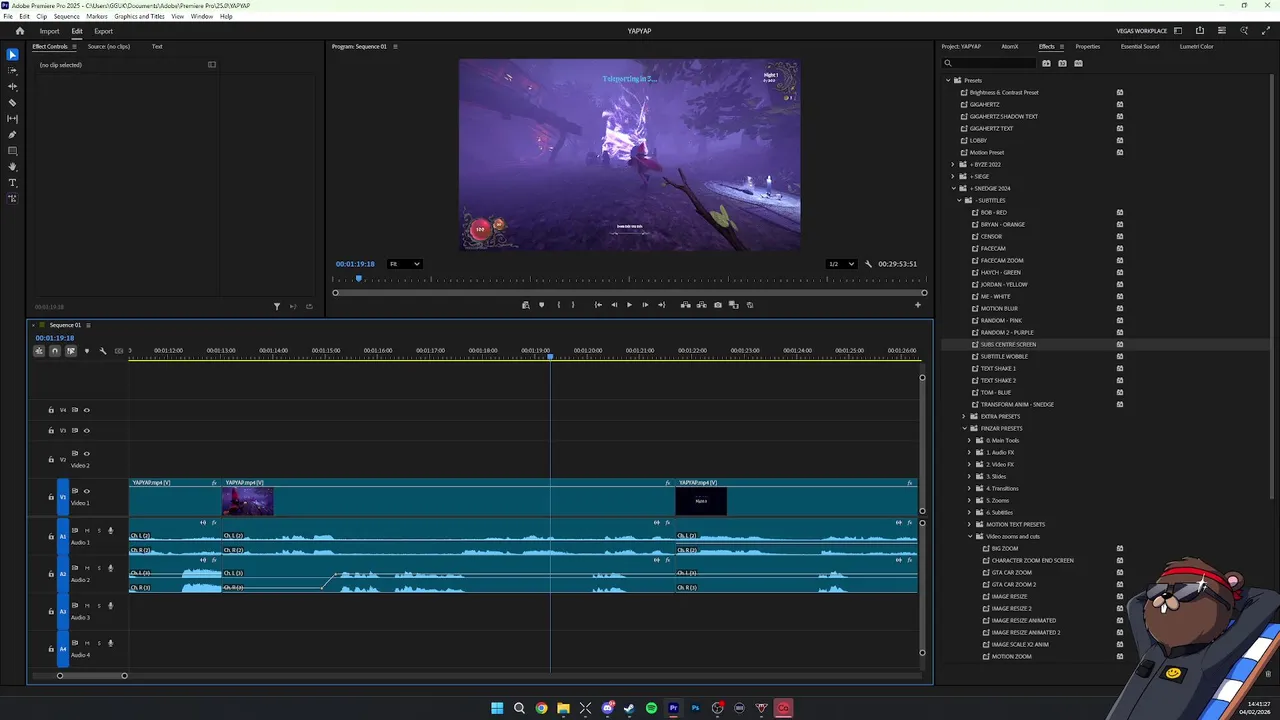Go to In point in Program monitor

pyautogui.click(x=598, y=305)
